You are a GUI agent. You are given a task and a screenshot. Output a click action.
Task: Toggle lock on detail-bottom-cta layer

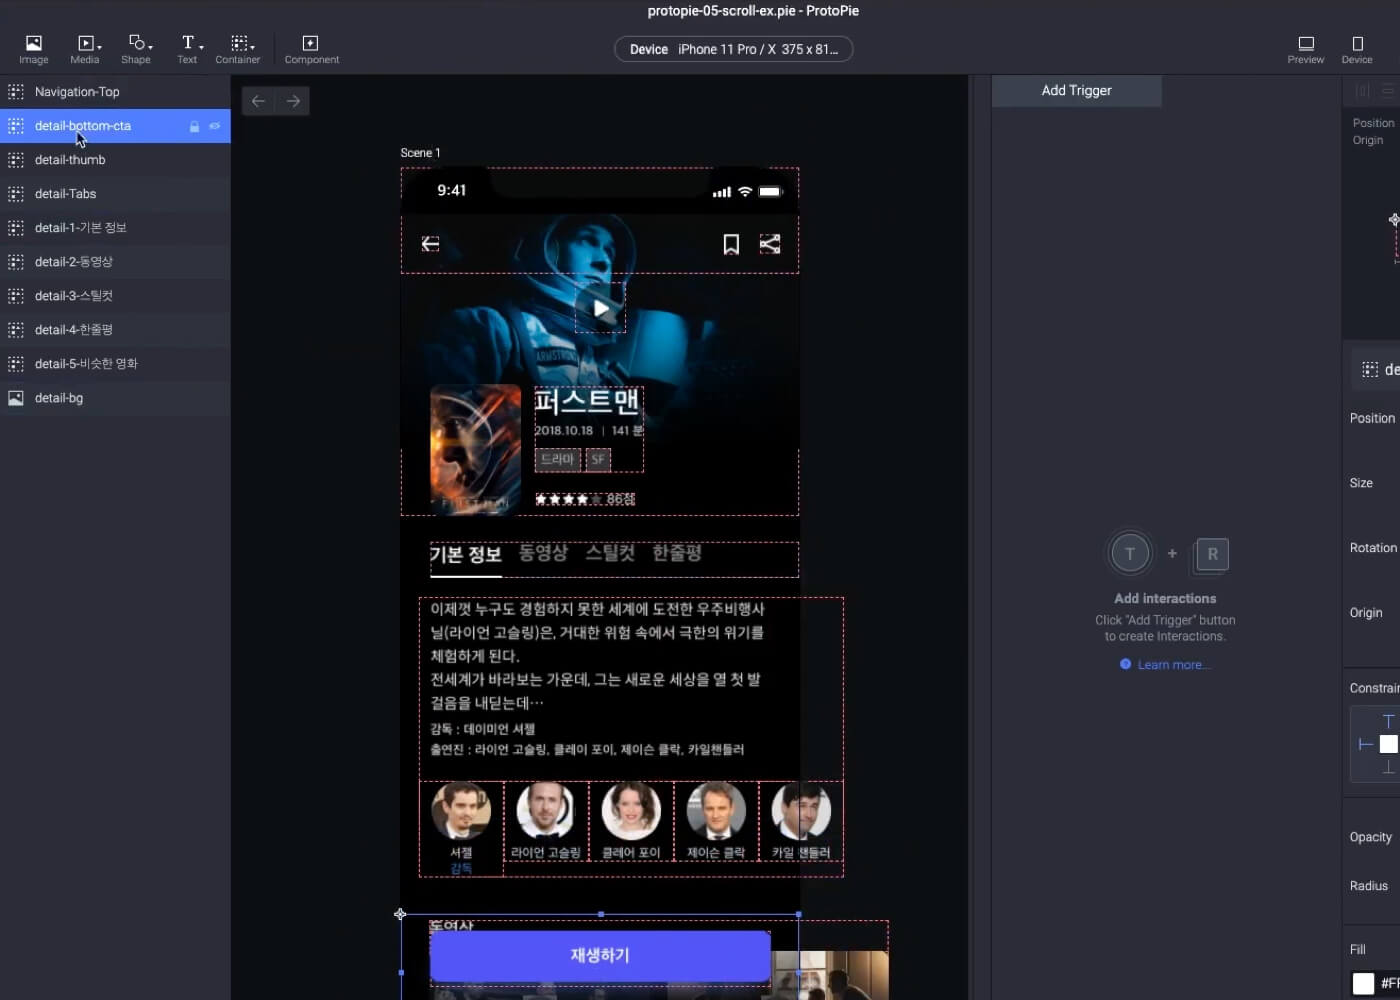click(194, 126)
